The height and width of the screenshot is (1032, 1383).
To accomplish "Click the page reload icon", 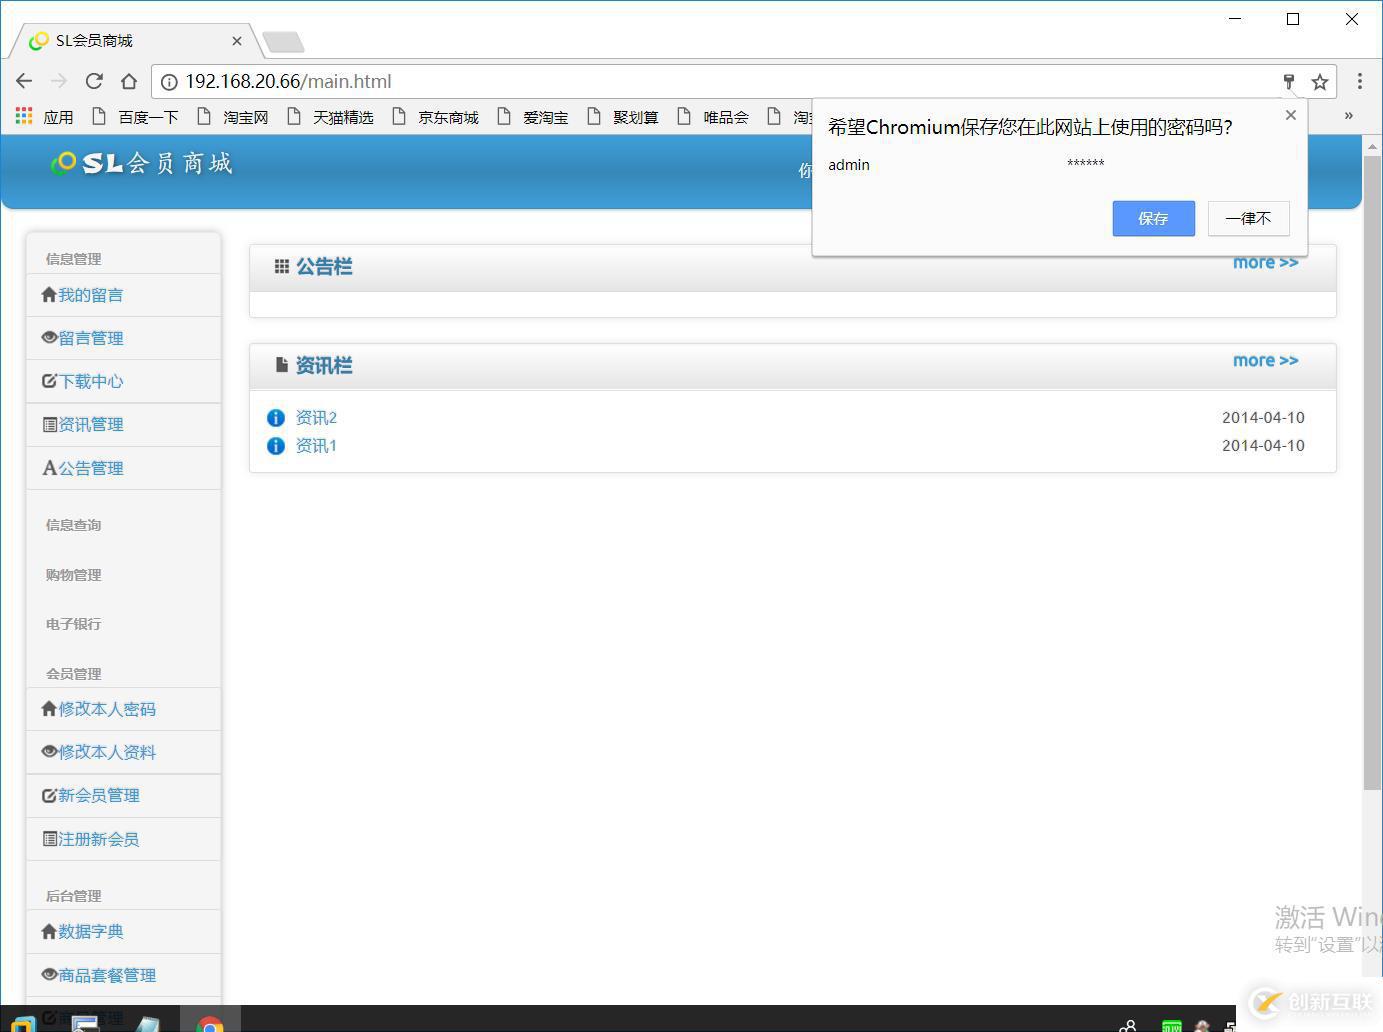I will click(x=94, y=81).
